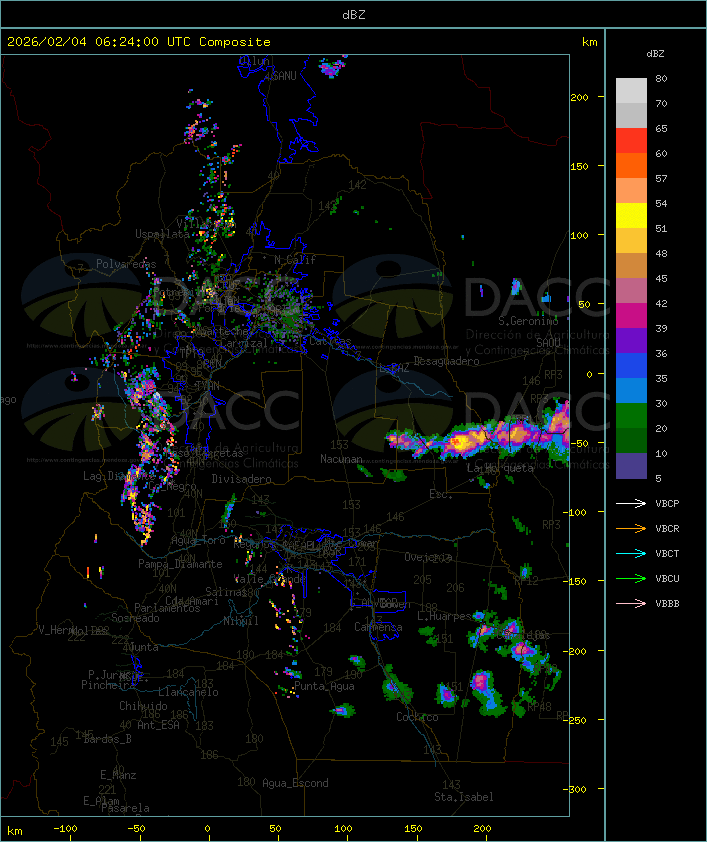Click the Salinas place label

click(x=226, y=591)
